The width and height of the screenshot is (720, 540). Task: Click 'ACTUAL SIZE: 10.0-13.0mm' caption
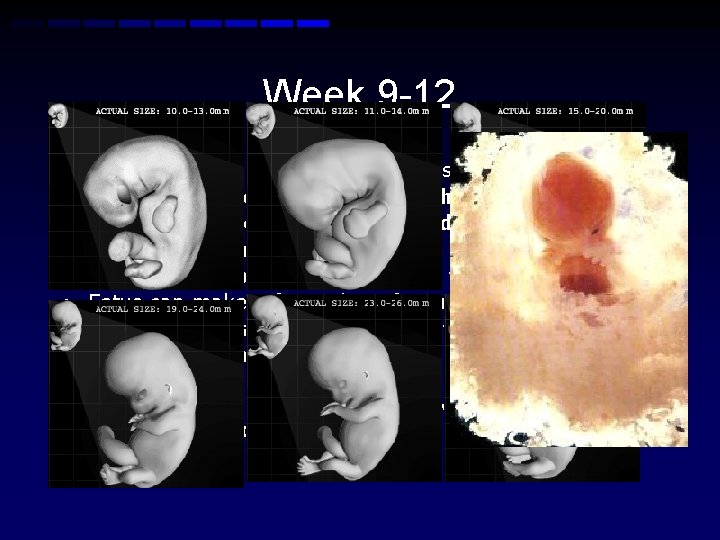(163, 111)
